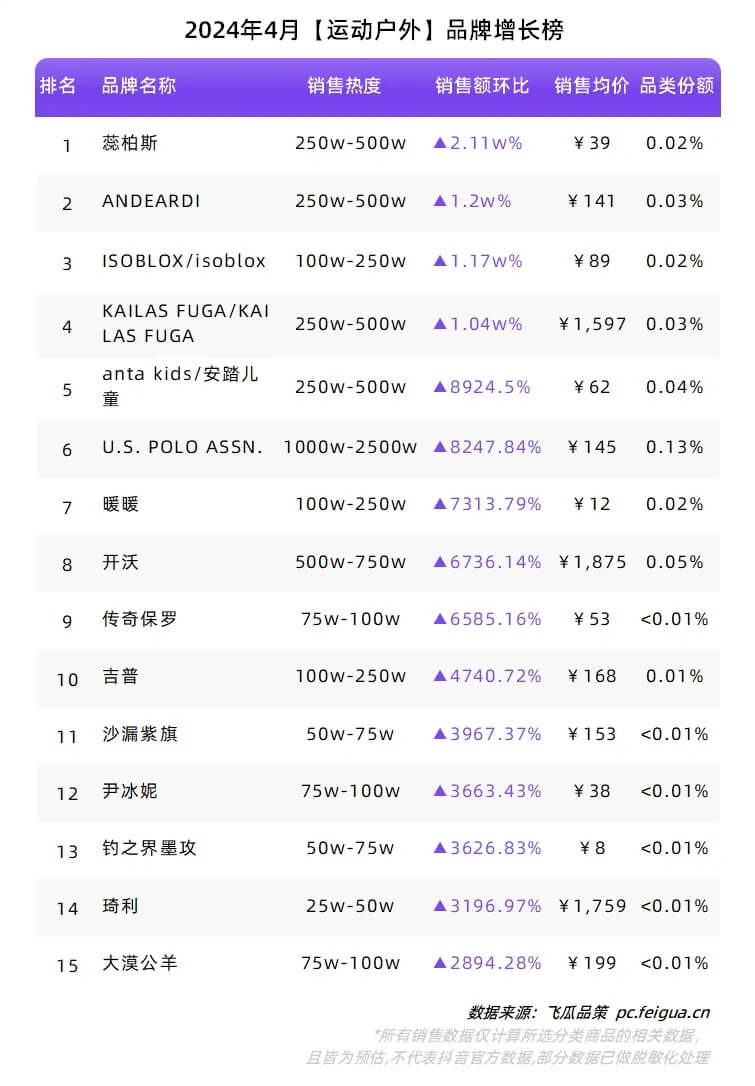Click the KAILAS FUGA brand name

pos(186,323)
